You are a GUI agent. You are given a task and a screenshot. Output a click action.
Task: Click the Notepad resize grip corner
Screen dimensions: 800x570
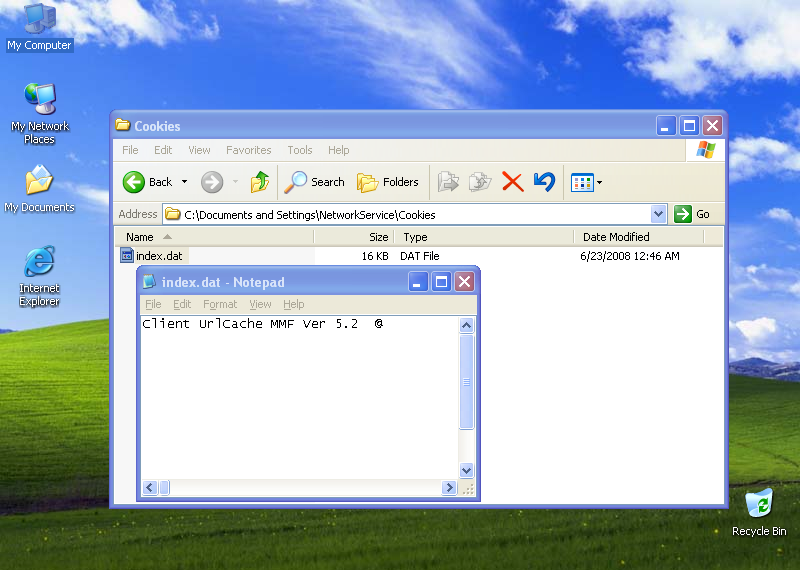[x=467, y=488]
